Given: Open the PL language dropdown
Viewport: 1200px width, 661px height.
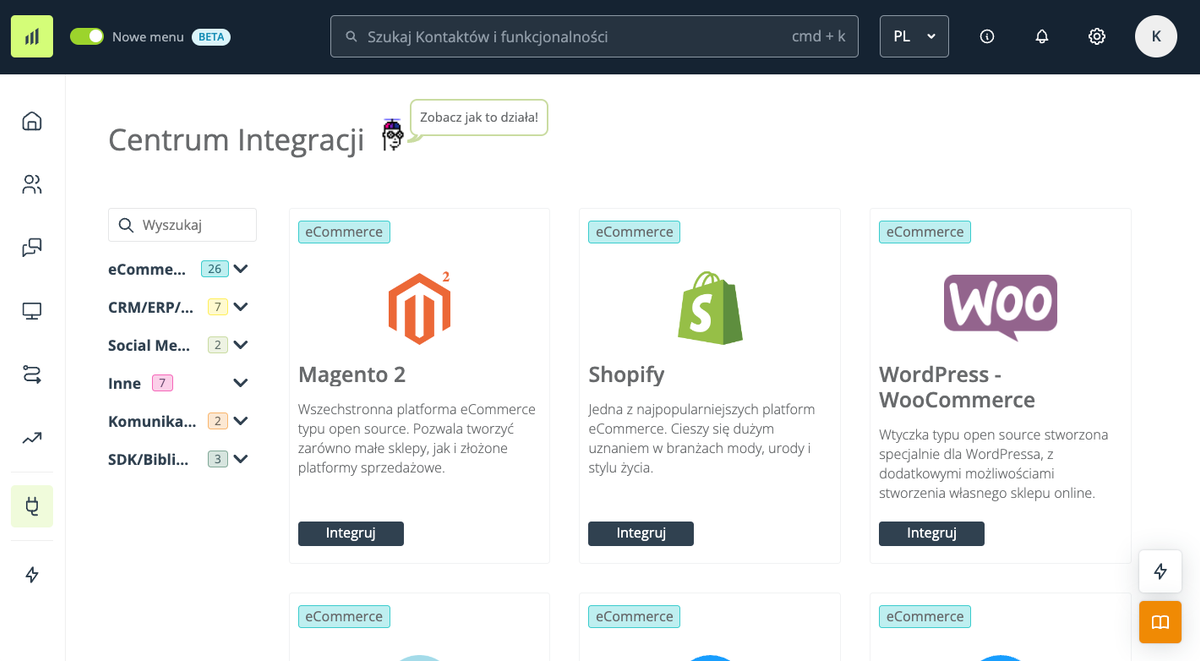Looking at the screenshot, I should [x=914, y=36].
